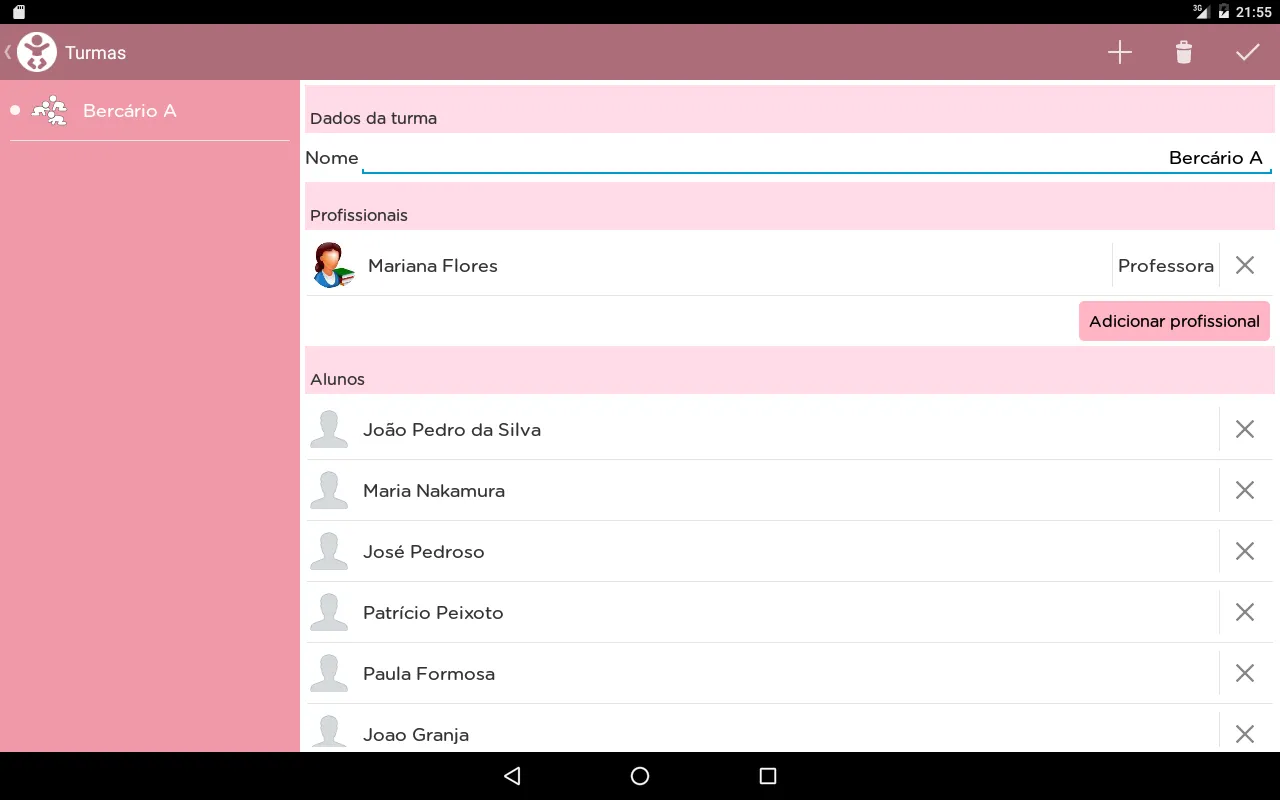1280x800 pixels.
Task: Select student name Patrício Peixoto
Action: pyautogui.click(x=433, y=613)
